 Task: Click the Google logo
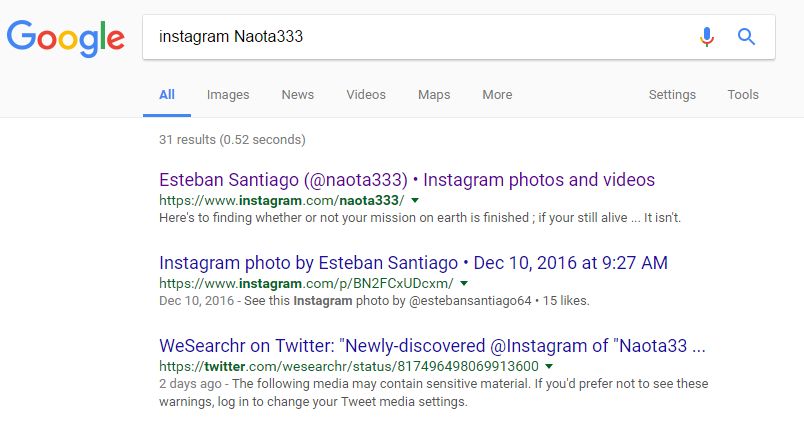click(x=66, y=37)
